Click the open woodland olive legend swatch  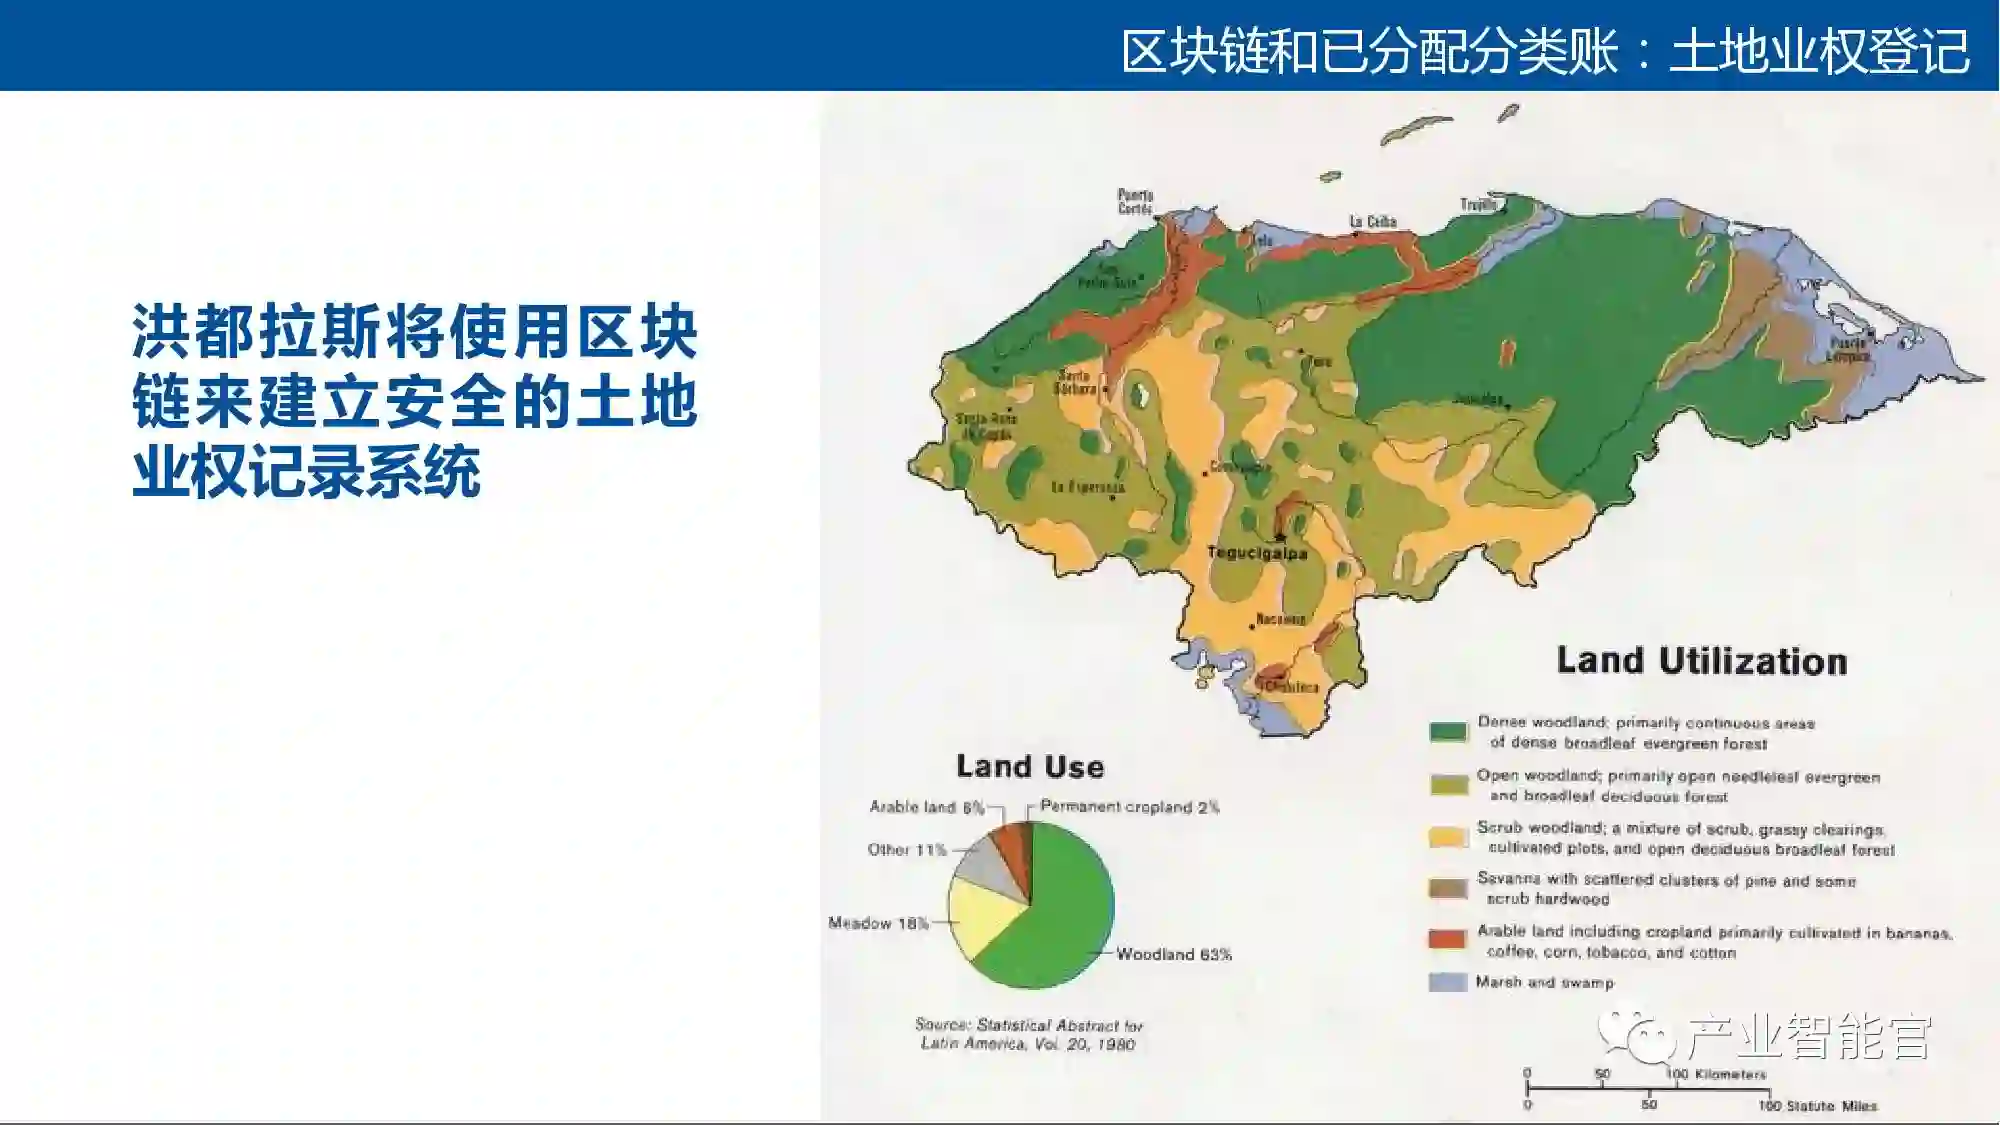1448,785
